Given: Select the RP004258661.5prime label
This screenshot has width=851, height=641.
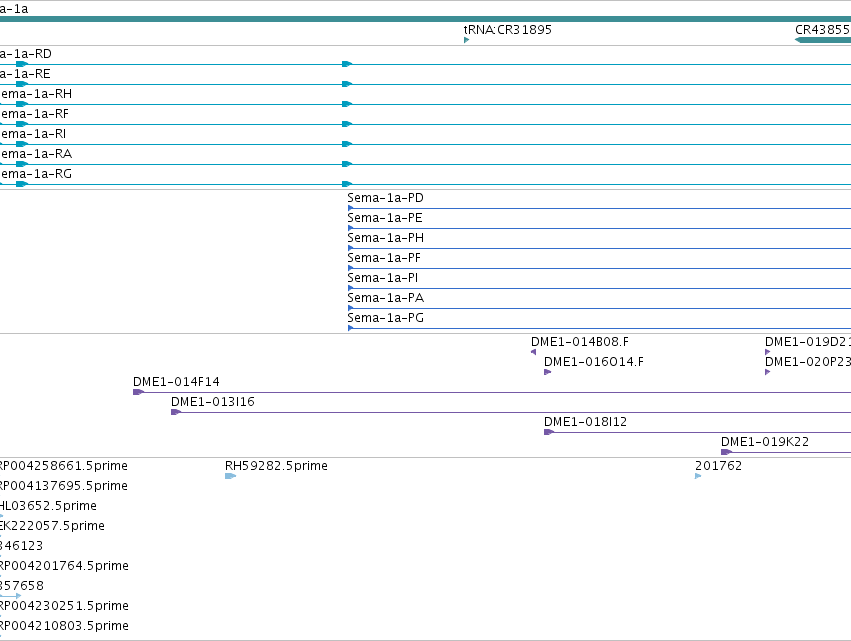Looking at the screenshot, I should [x=63, y=466].
